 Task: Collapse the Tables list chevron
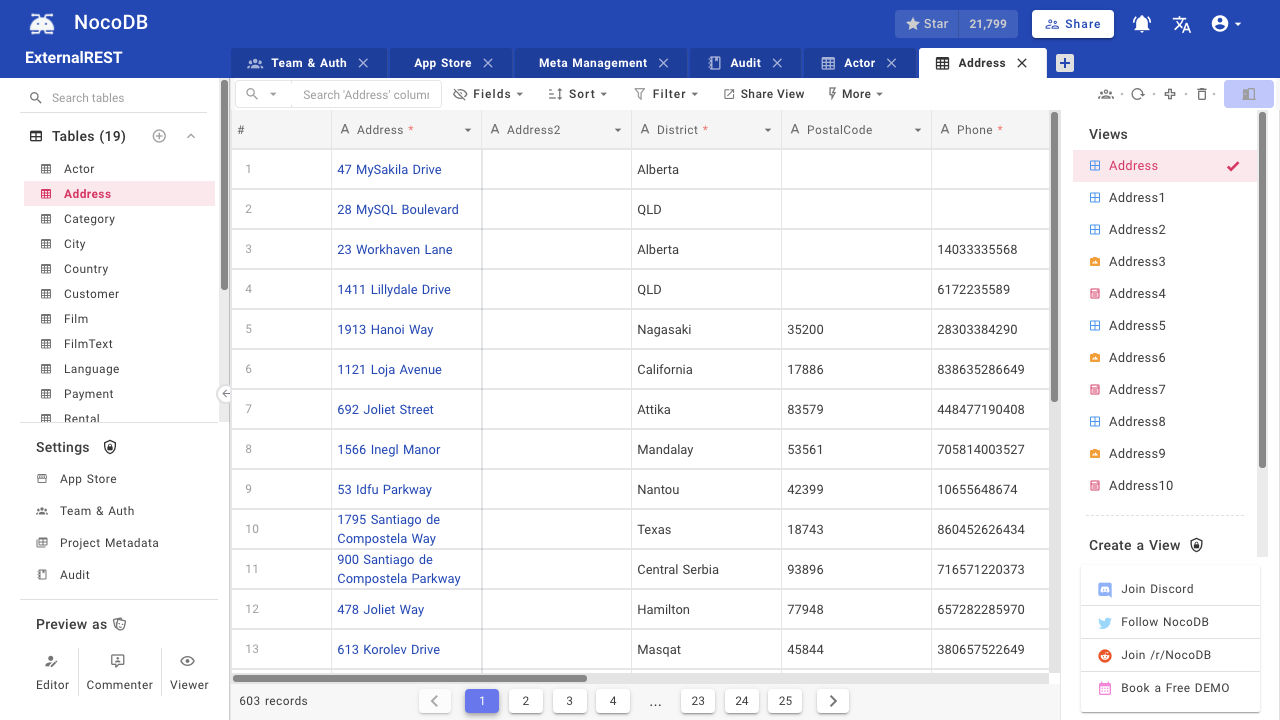pyautogui.click(x=191, y=136)
